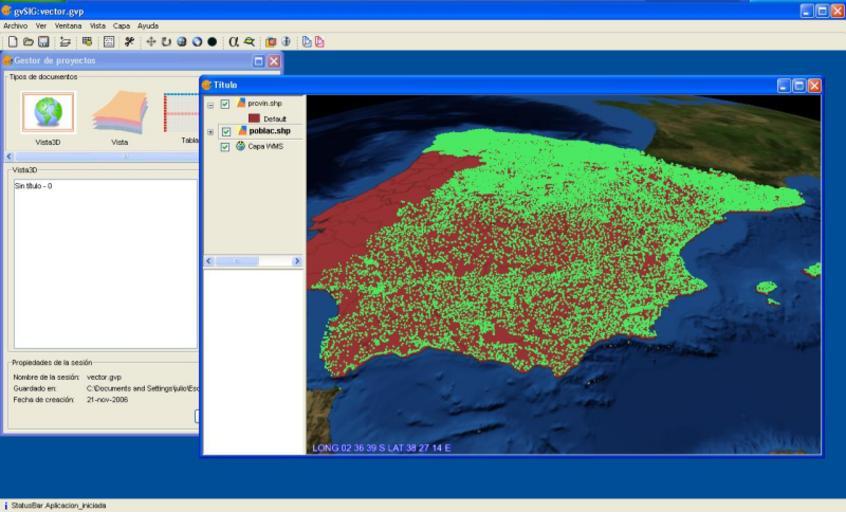The height and width of the screenshot is (512, 846).
Task: Toggle visibility of poblac.shp layer
Action: [x=225, y=131]
